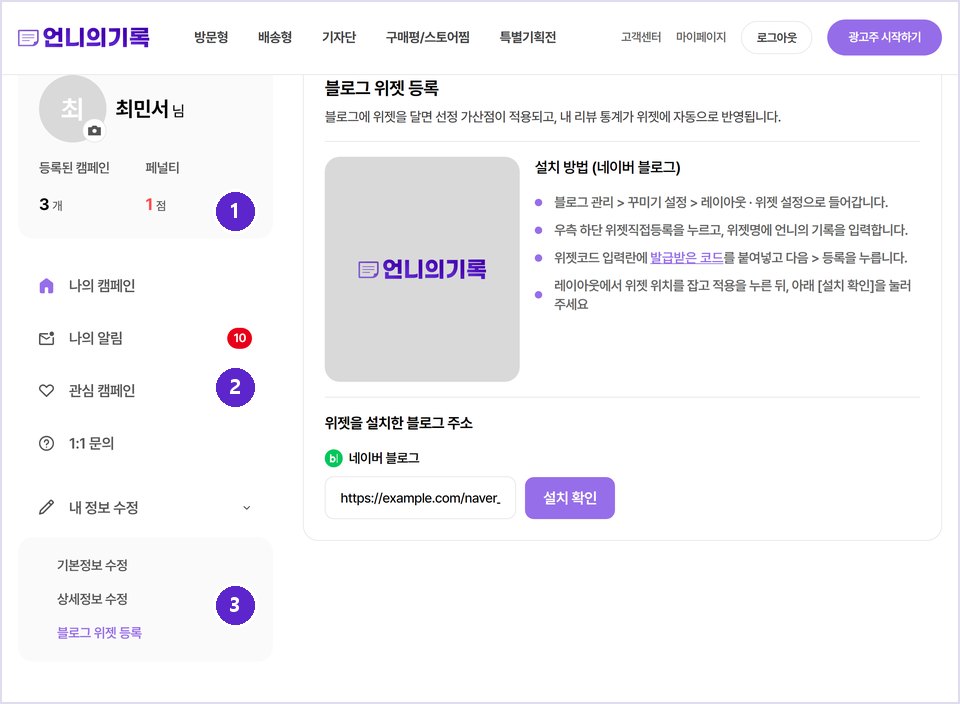The image size is (960, 704).
Task: Click the red 10 notification badge
Action: point(239,338)
